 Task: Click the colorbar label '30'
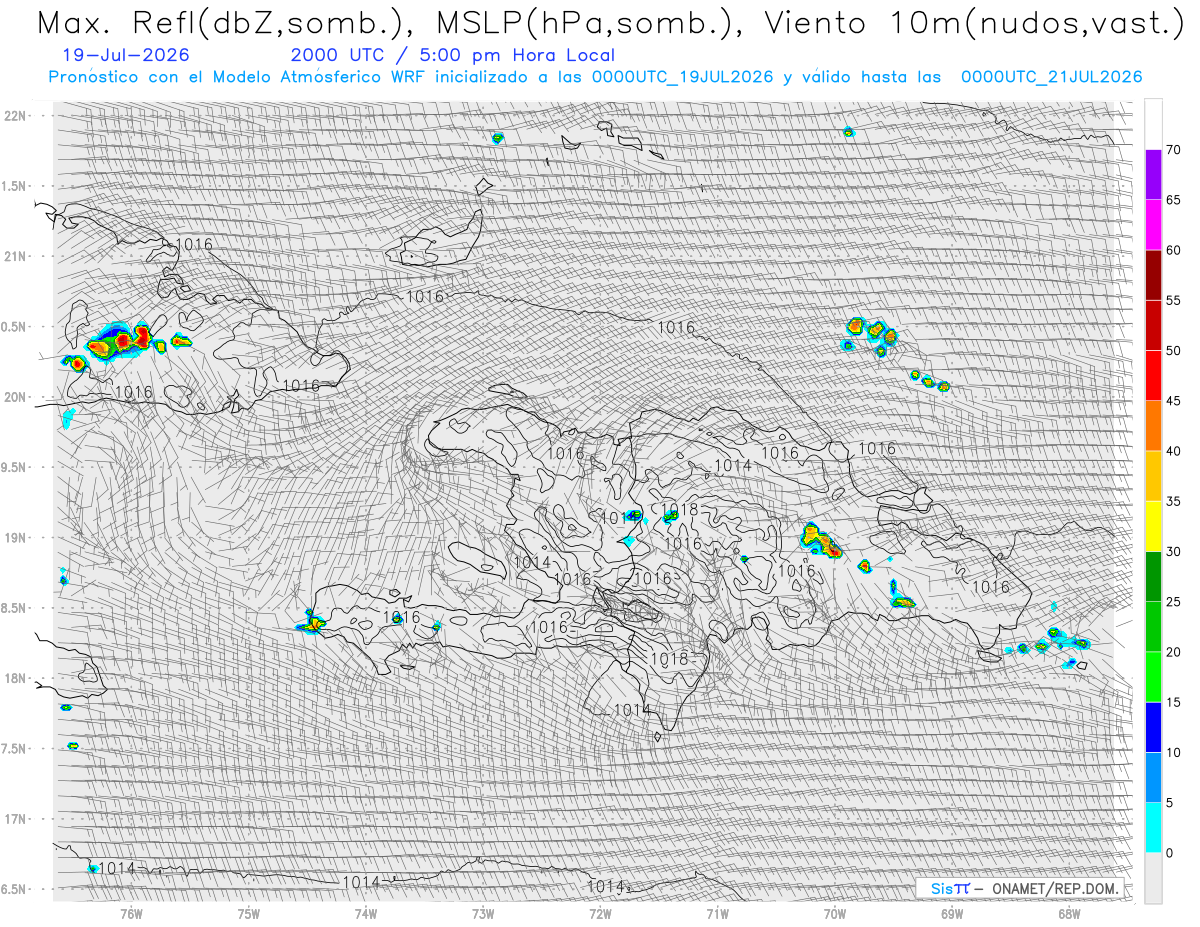pyautogui.click(x=1173, y=552)
